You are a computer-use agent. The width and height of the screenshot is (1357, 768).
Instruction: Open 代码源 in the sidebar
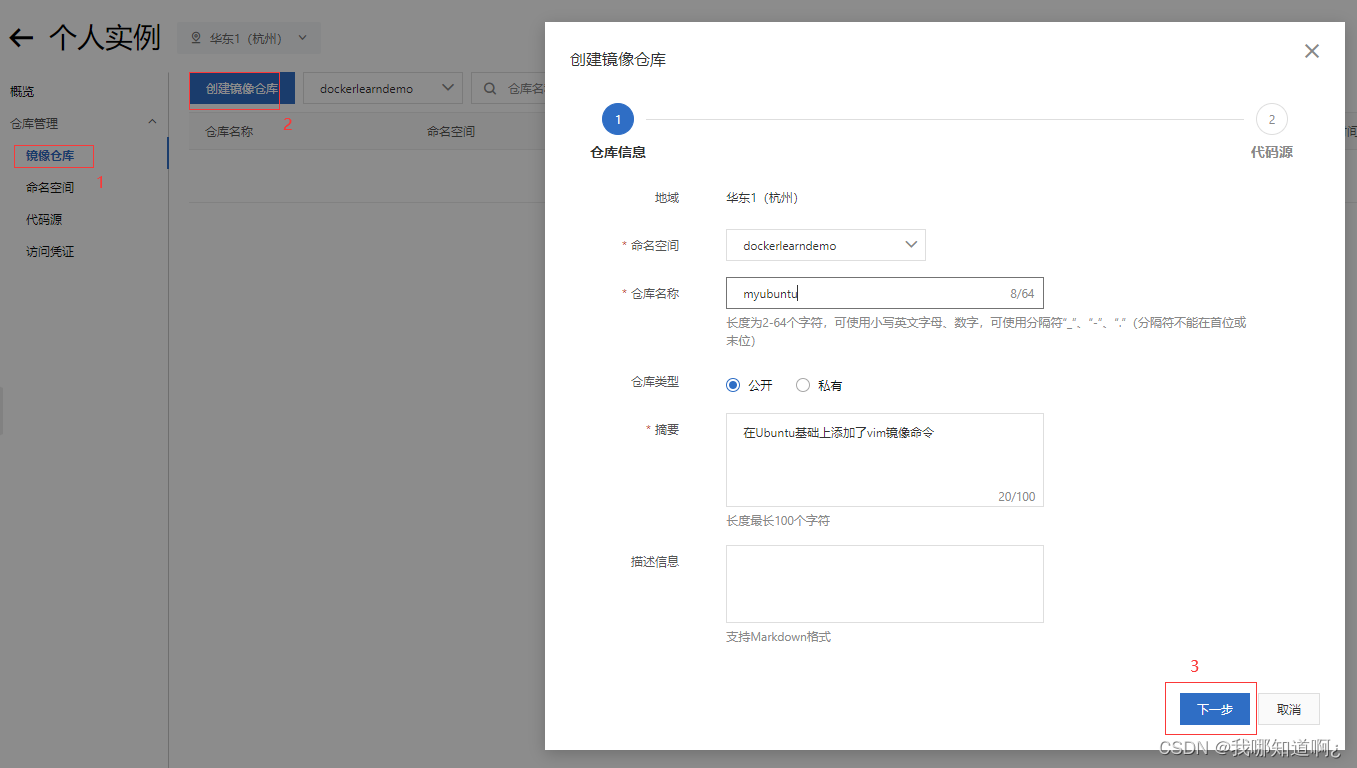pos(44,219)
